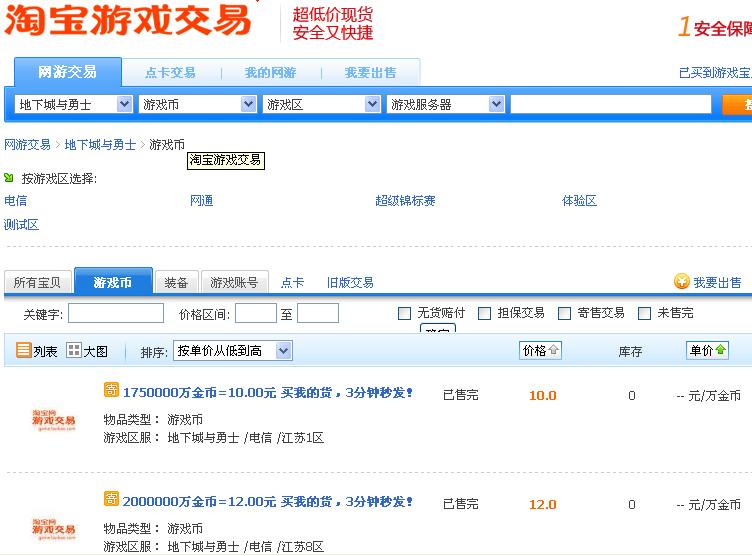The width and height of the screenshot is (752, 556).
Task: Check the 担保交易 option
Action: tap(484, 313)
